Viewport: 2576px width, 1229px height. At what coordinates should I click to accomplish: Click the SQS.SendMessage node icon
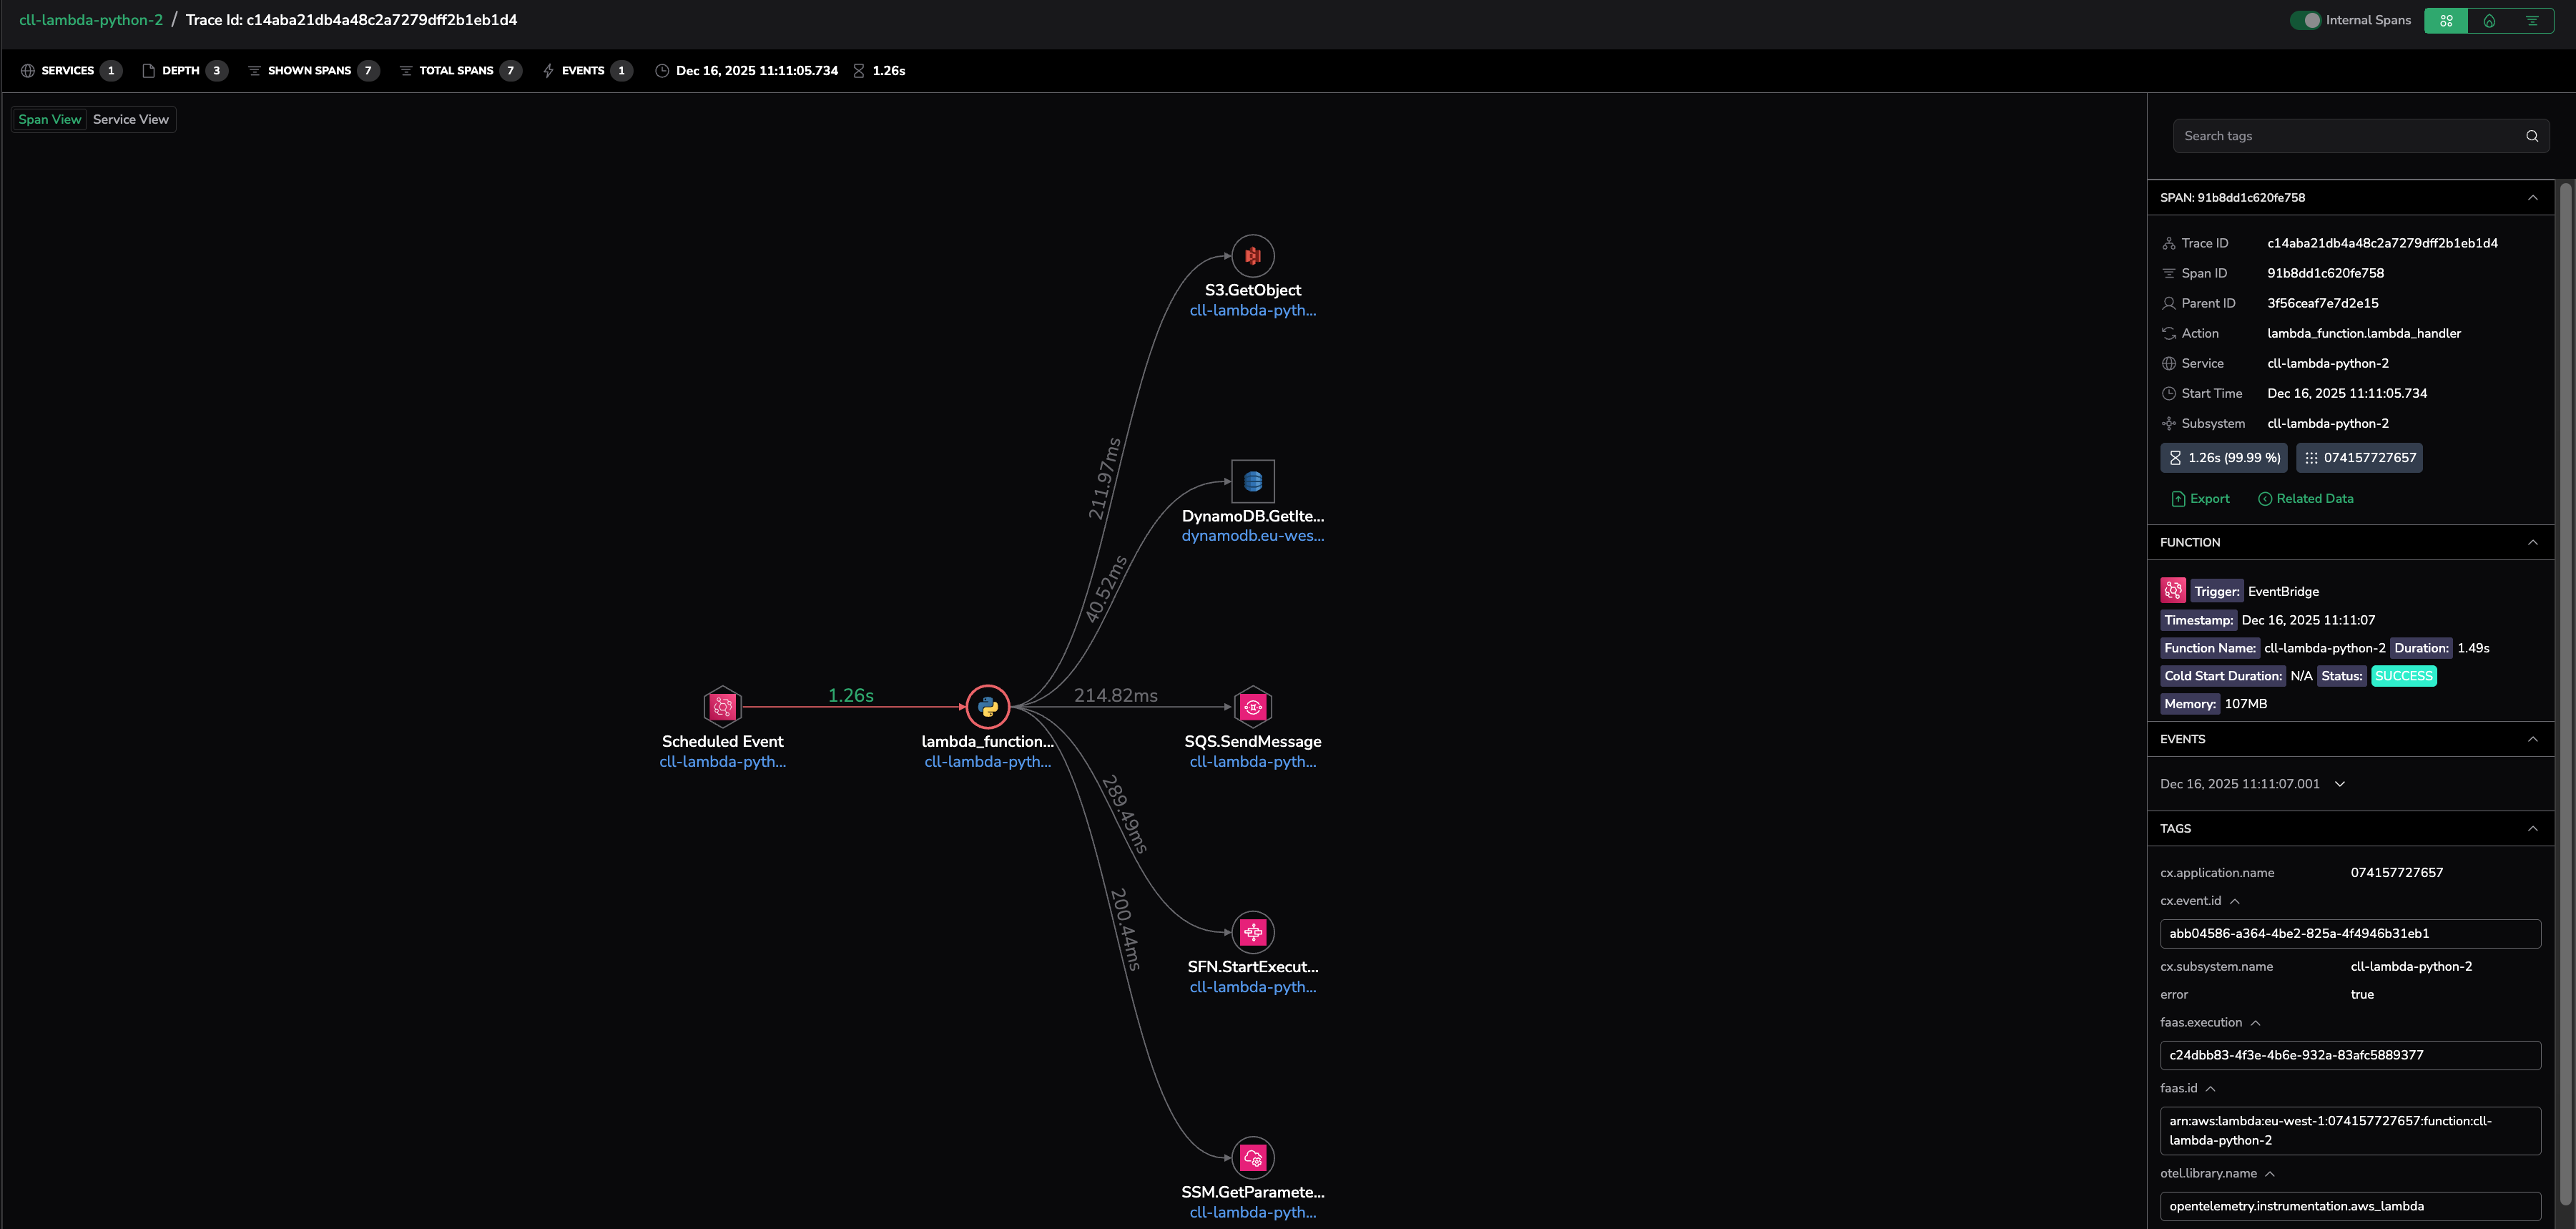point(1252,707)
